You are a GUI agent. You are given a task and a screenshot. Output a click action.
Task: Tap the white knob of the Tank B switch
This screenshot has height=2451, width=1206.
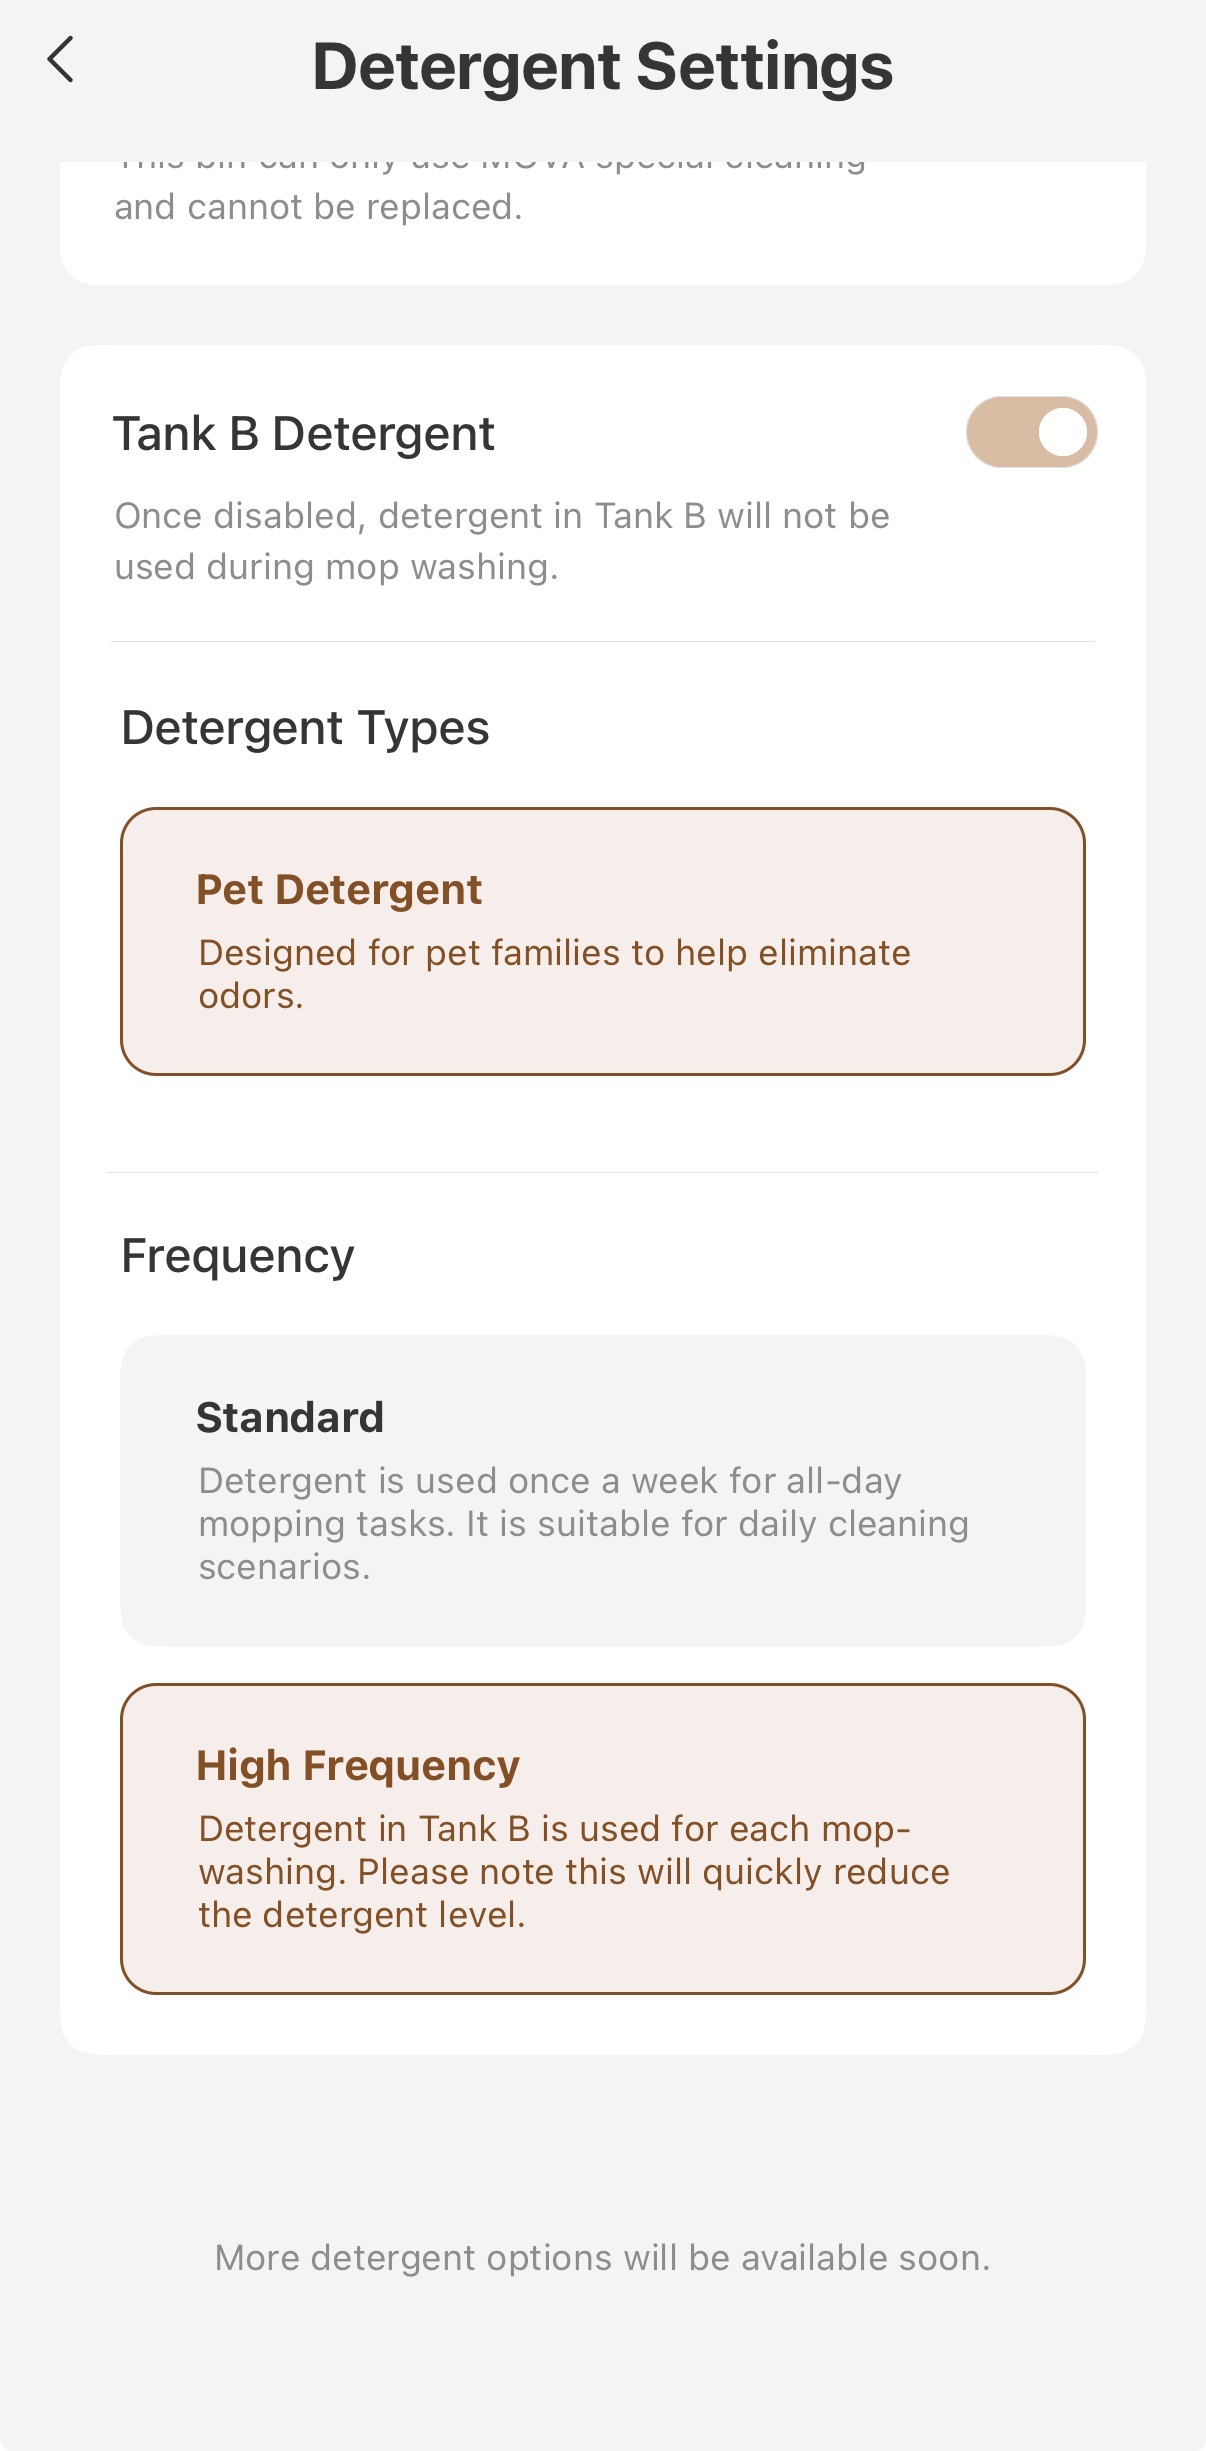1062,433
